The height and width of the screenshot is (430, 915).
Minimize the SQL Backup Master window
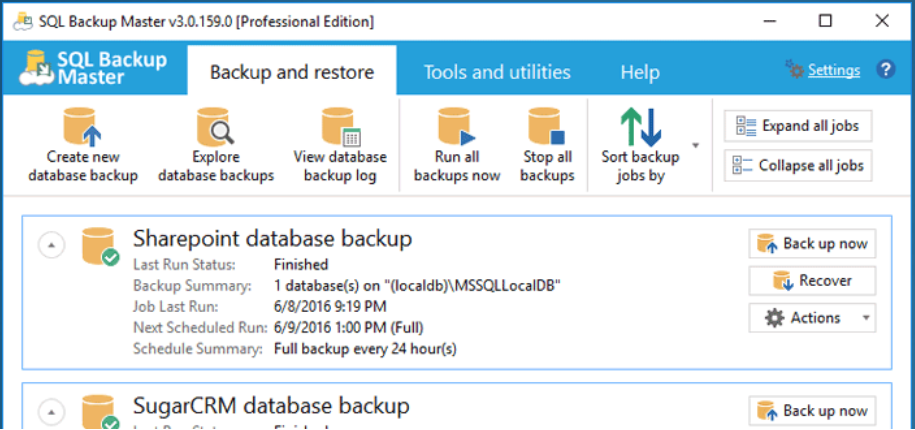(x=770, y=22)
